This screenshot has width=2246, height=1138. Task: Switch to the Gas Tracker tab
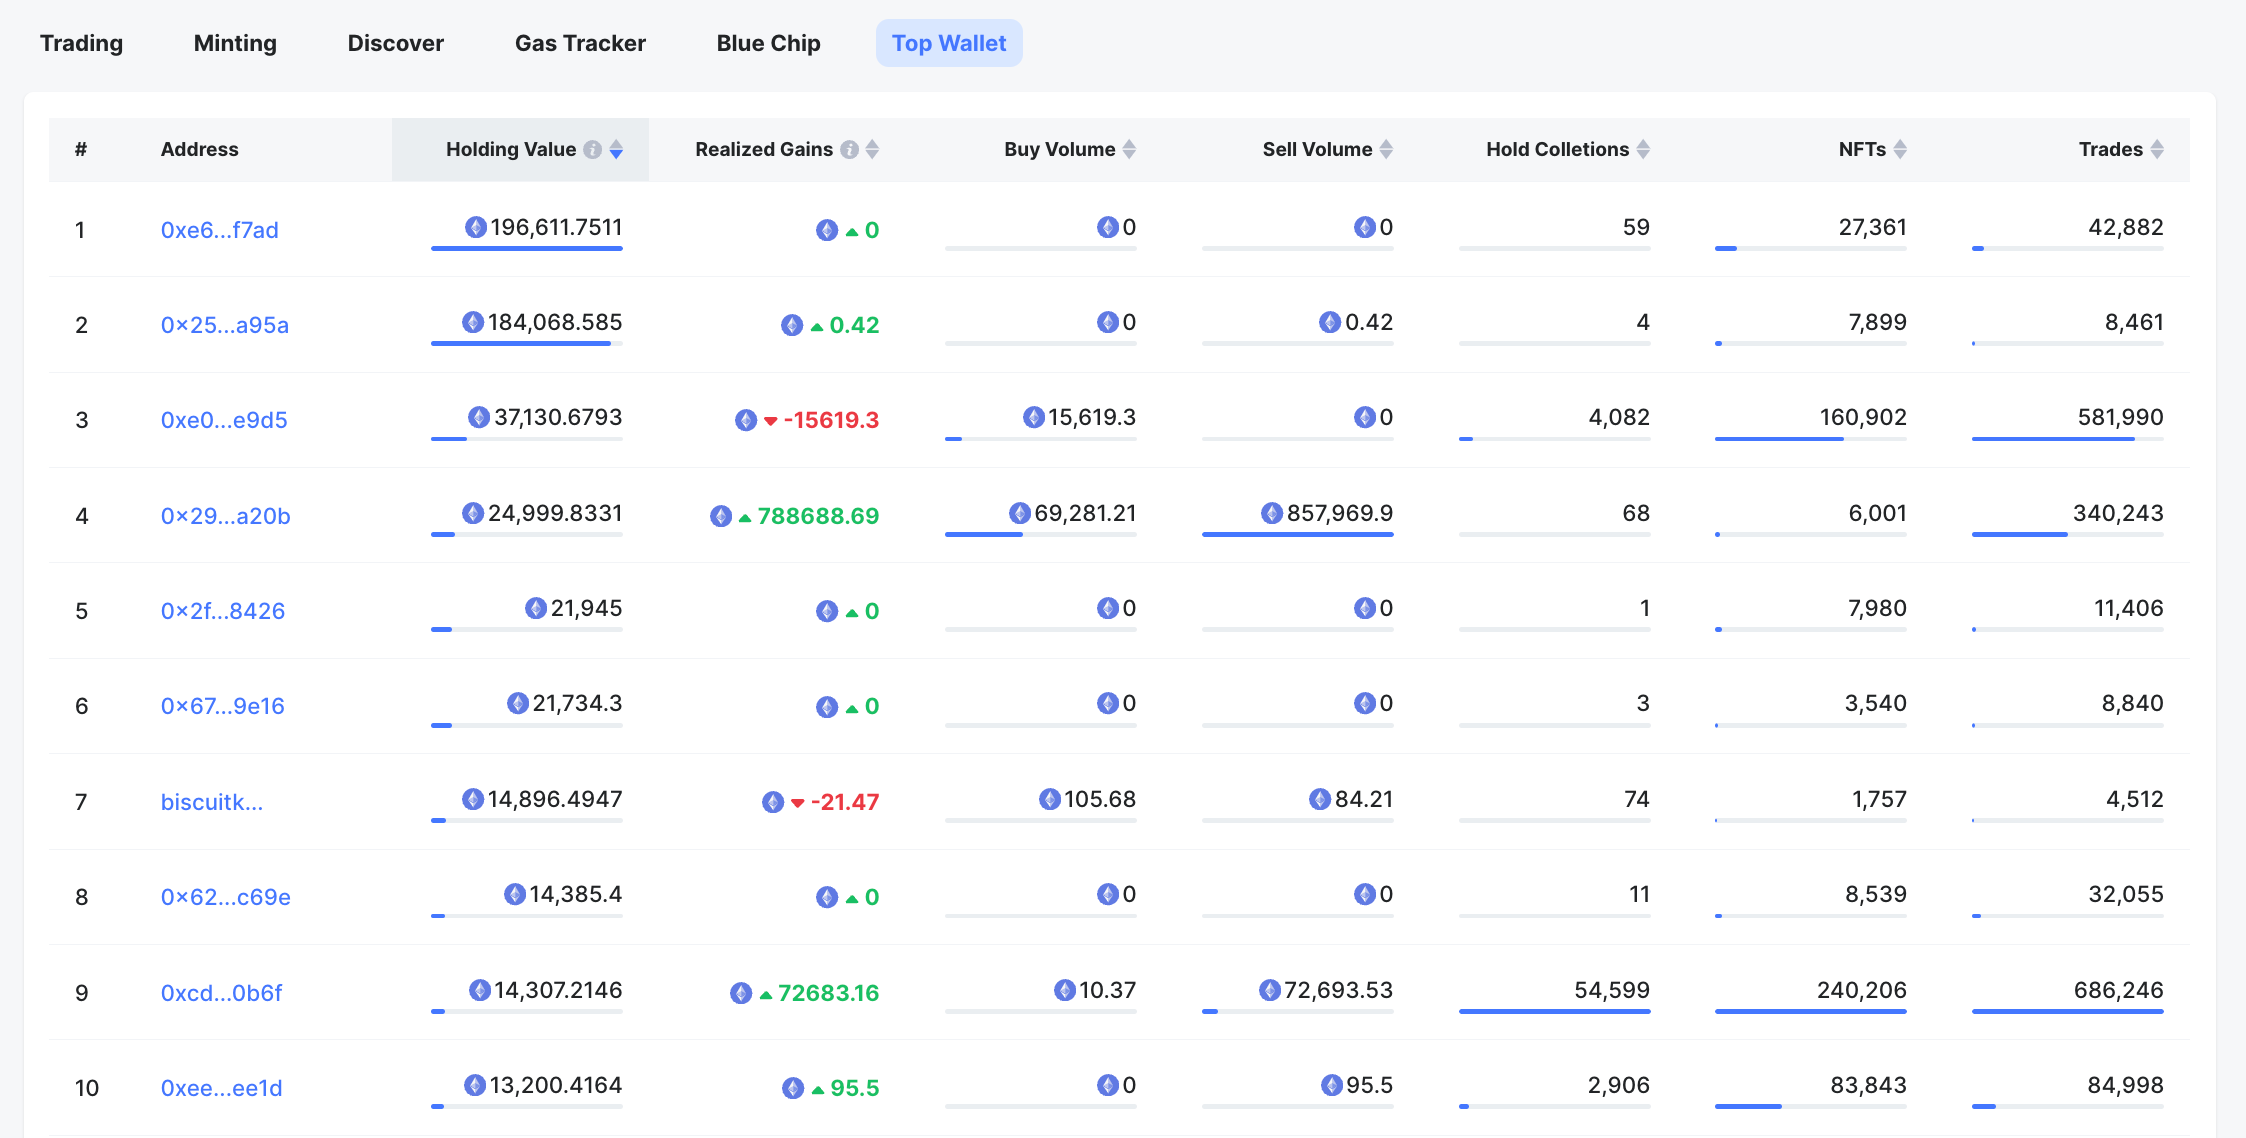pyautogui.click(x=580, y=43)
